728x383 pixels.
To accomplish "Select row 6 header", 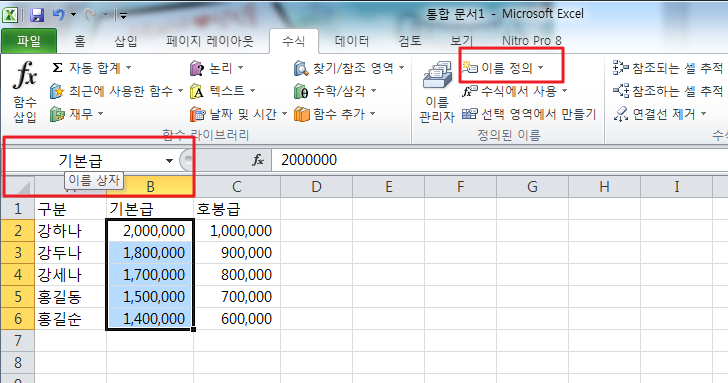I will click(18, 318).
